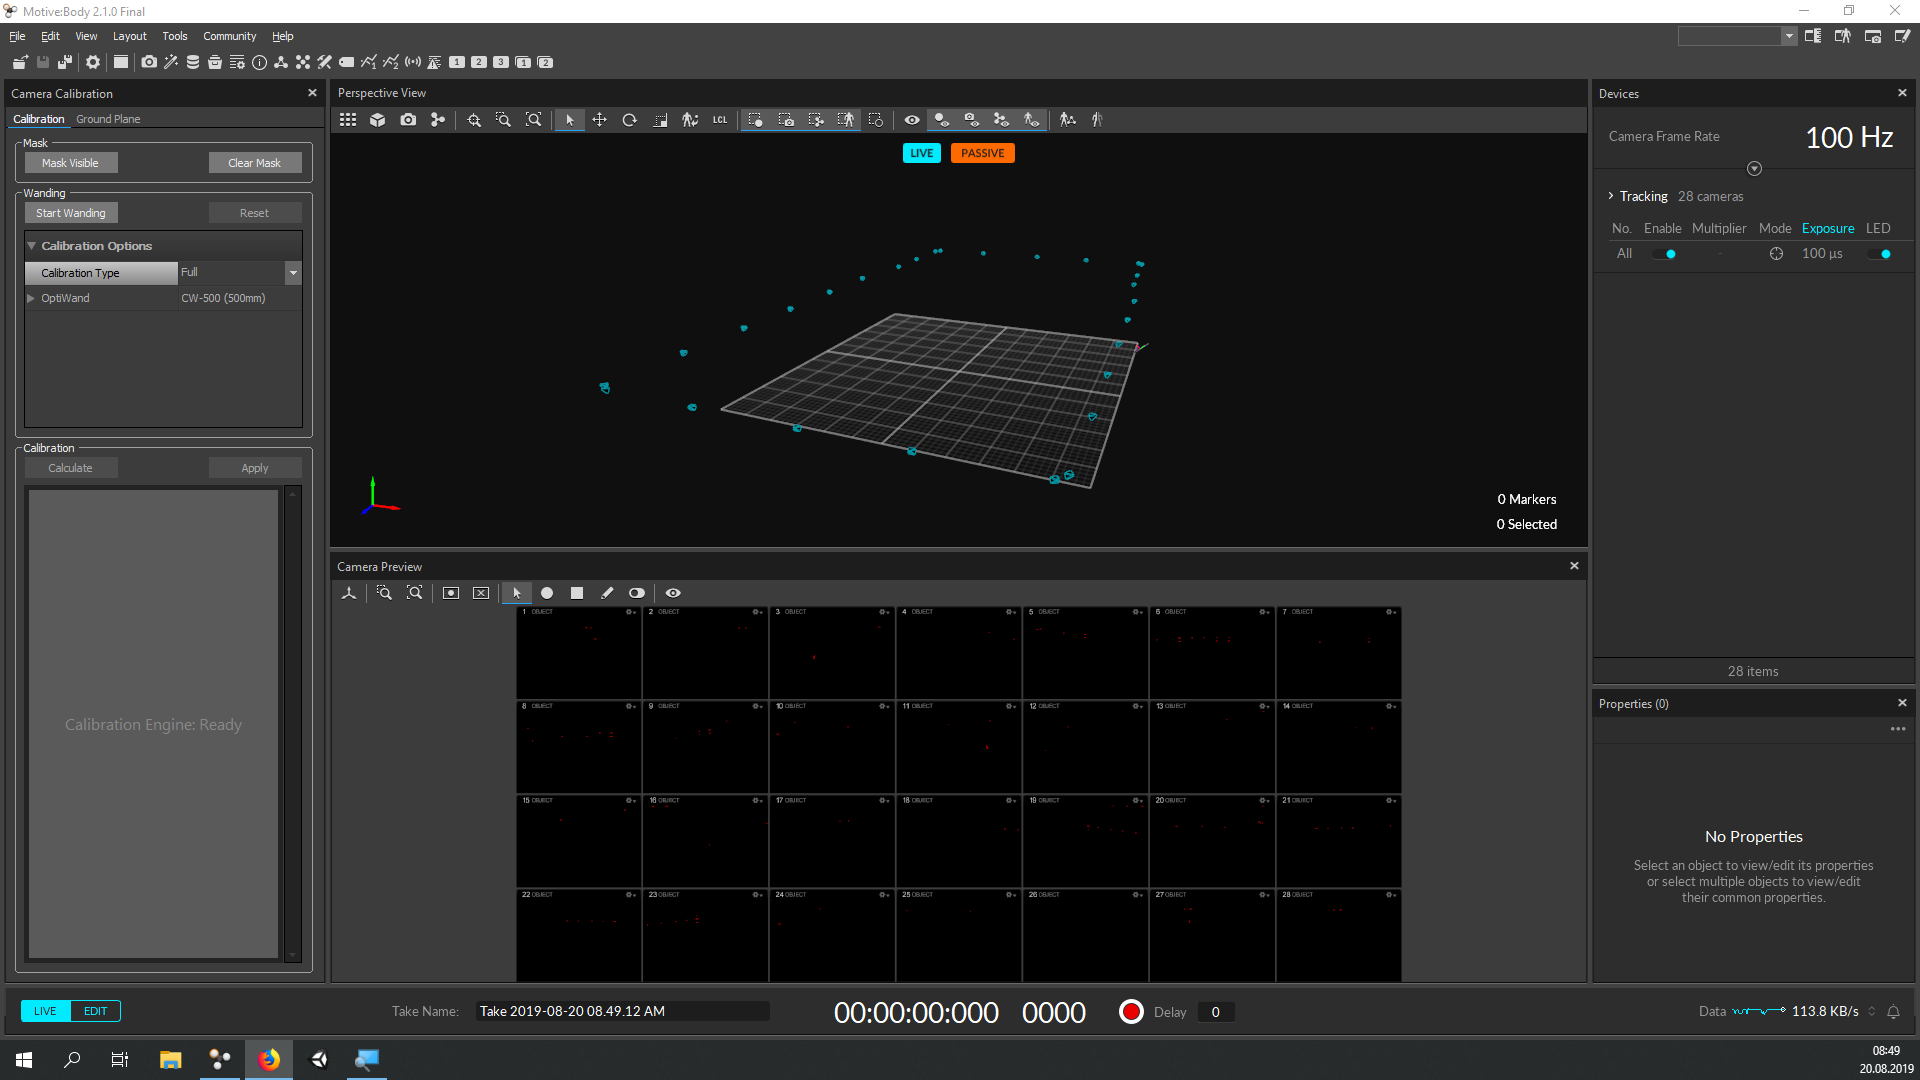This screenshot has height=1080, width=1920.
Task: Click the Take Name input field
Action: [x=621, y=1012]
